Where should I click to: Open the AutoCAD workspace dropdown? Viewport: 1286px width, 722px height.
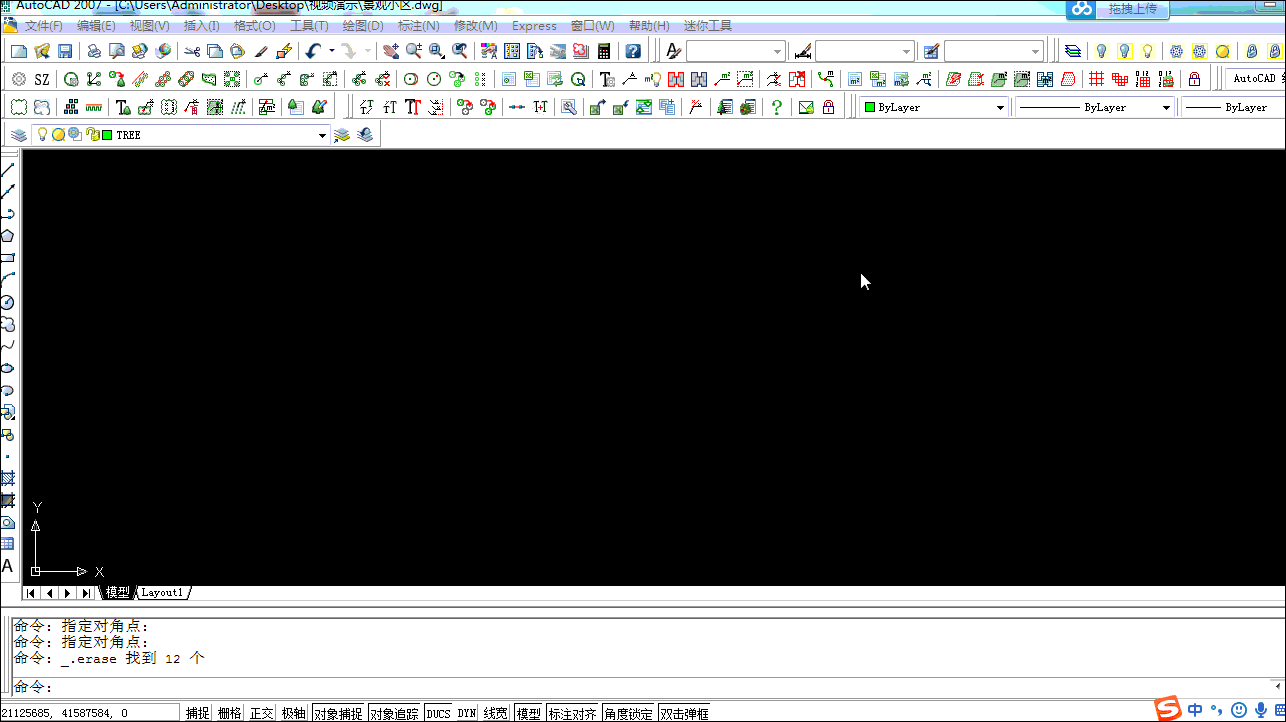click(1254, 79)
